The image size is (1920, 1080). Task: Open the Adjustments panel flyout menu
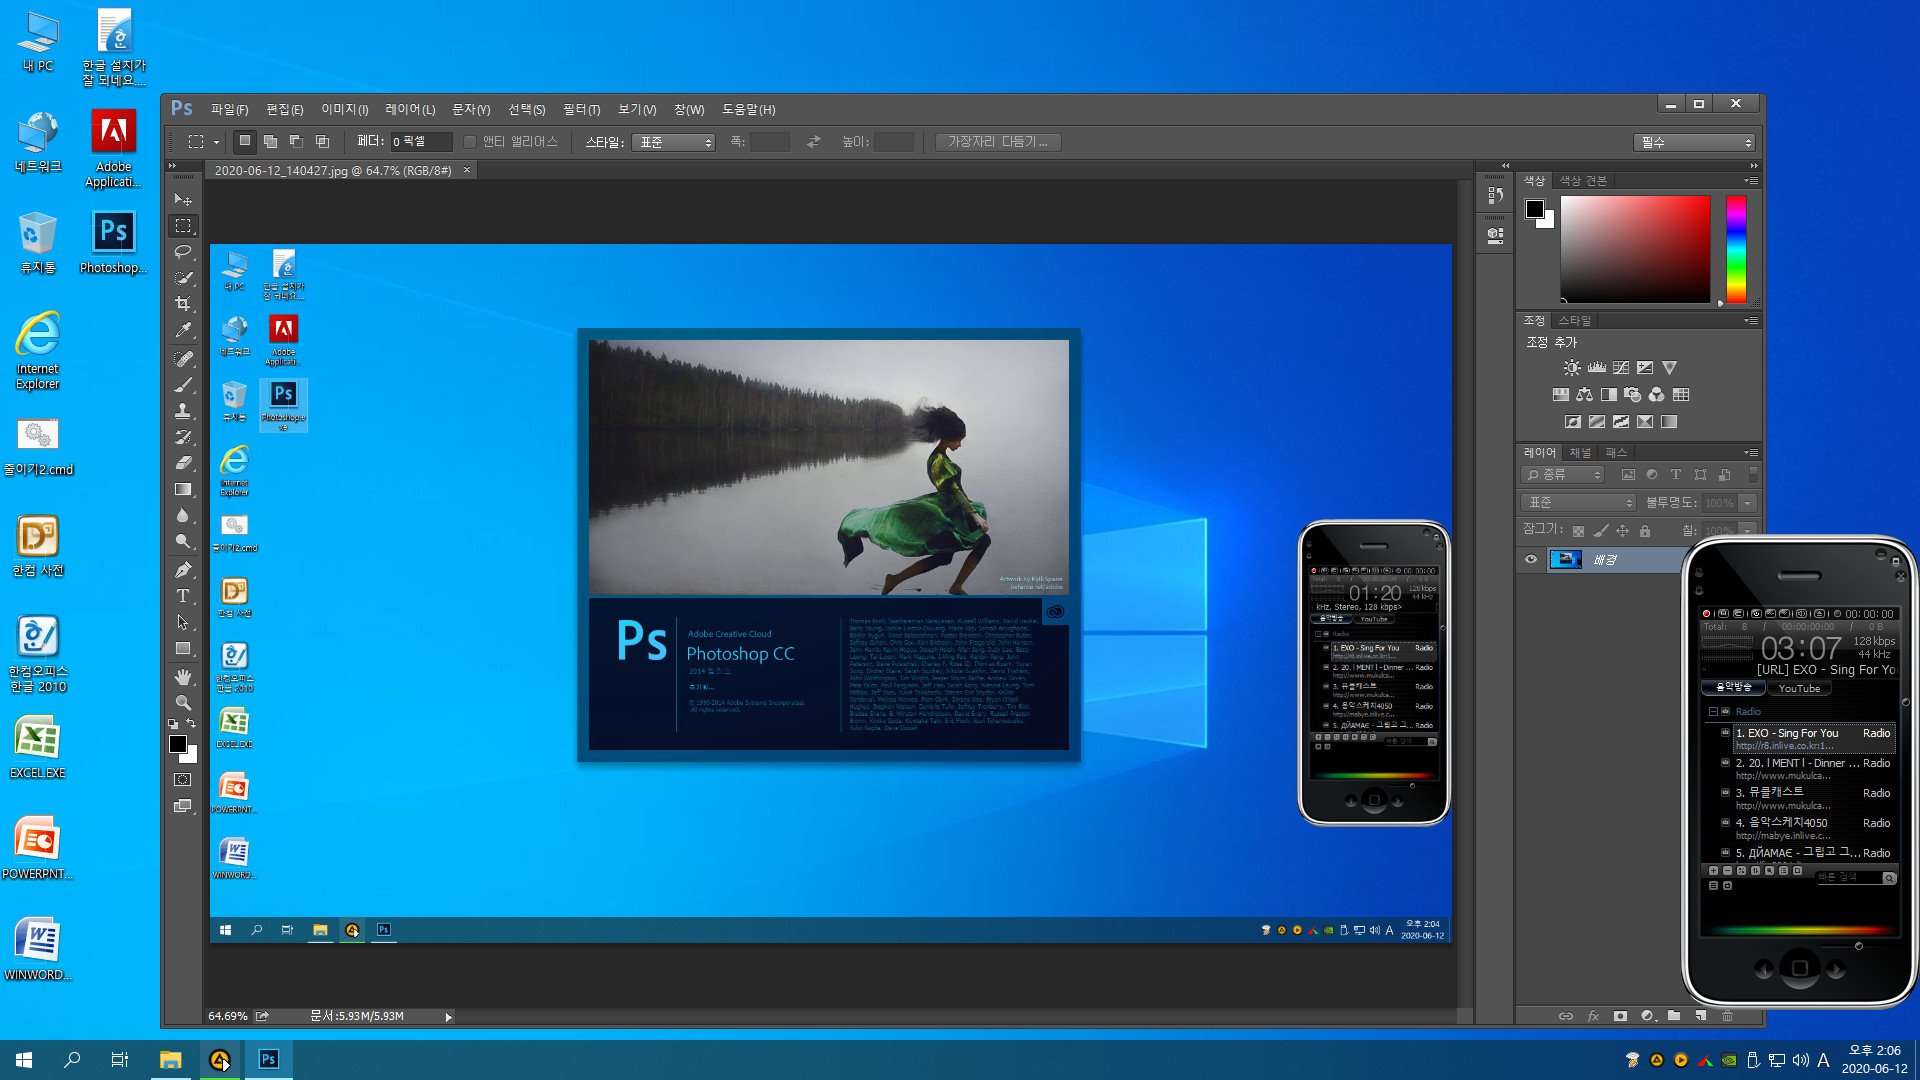click(1751, 321)
